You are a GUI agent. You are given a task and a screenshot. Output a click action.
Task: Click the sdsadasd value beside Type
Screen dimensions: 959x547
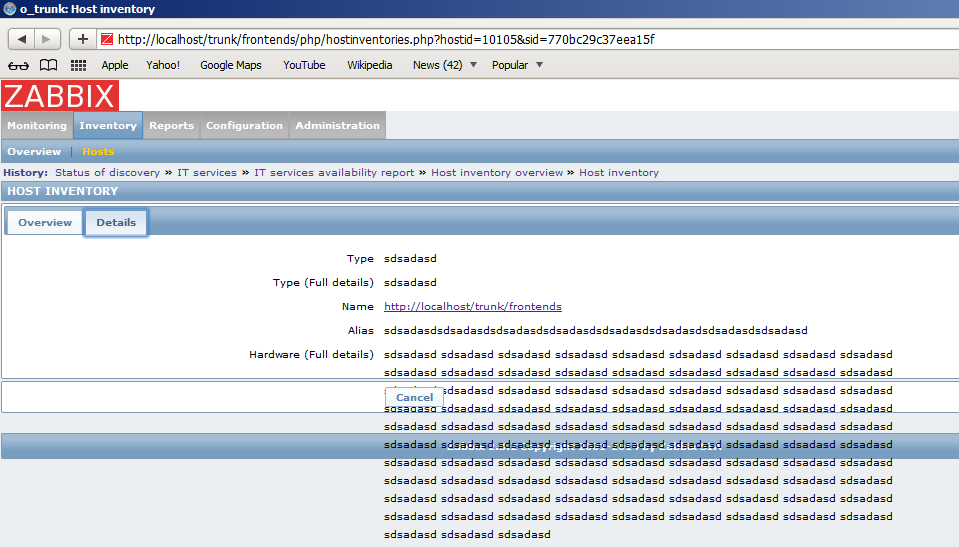click(410, 259)
